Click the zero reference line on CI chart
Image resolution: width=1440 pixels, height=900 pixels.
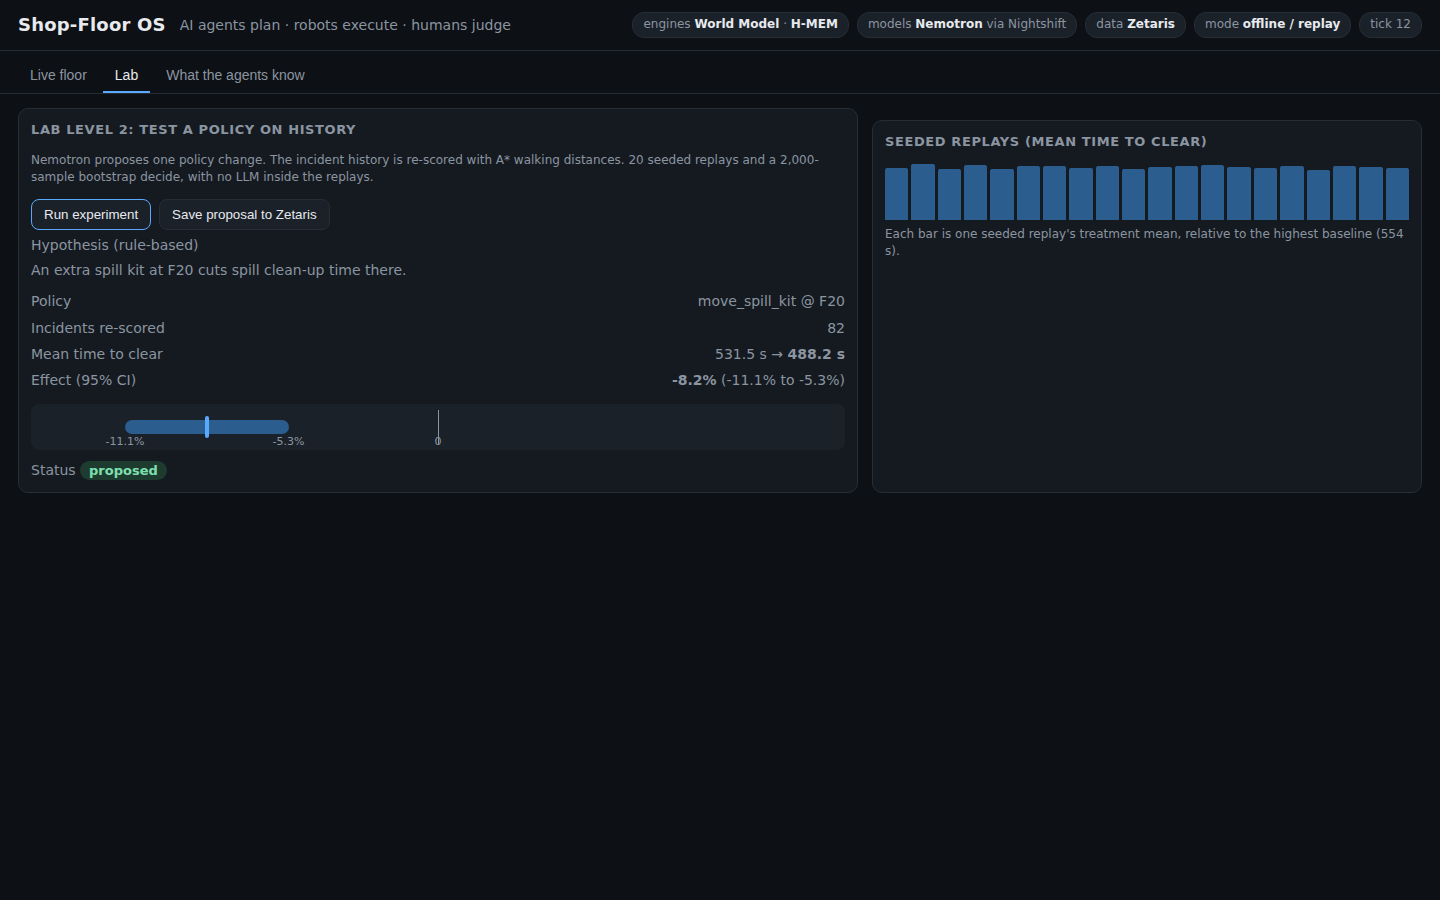(x=438, y=427)
